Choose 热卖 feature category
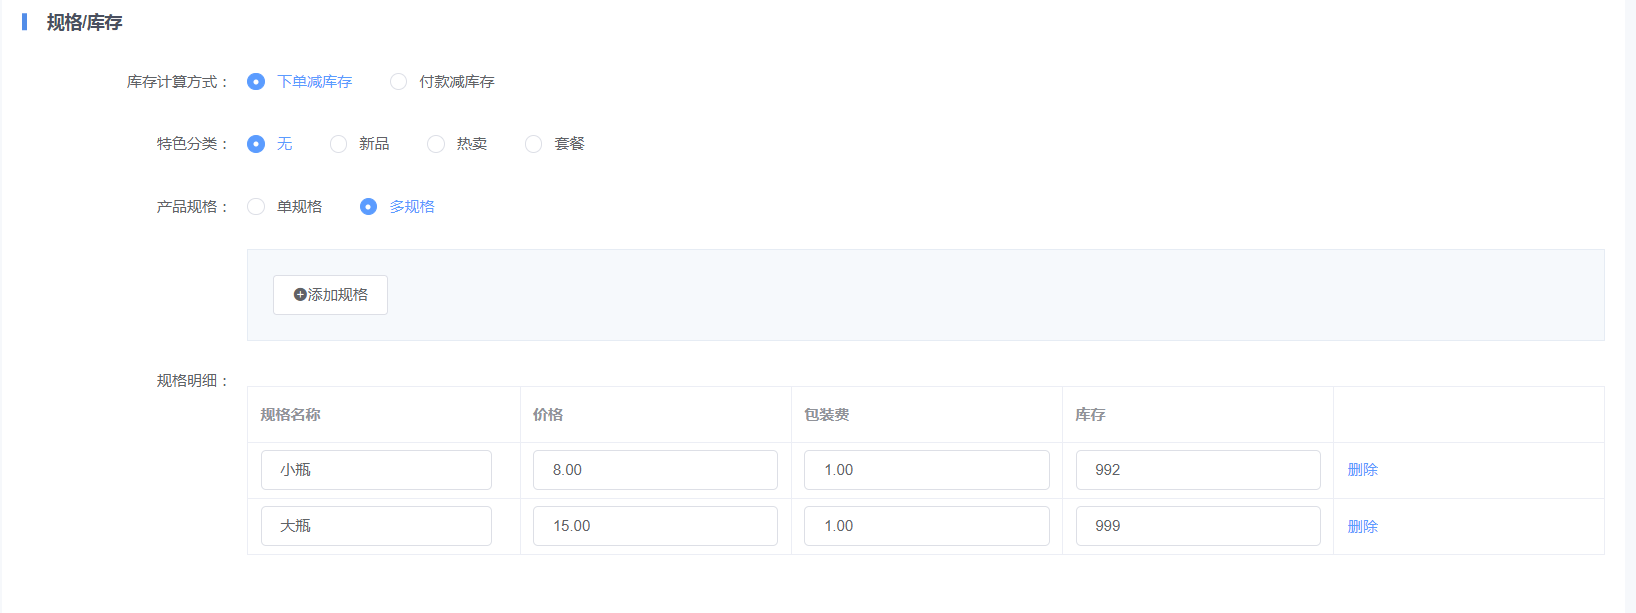1636x613 pixels. tap(436, 144)
